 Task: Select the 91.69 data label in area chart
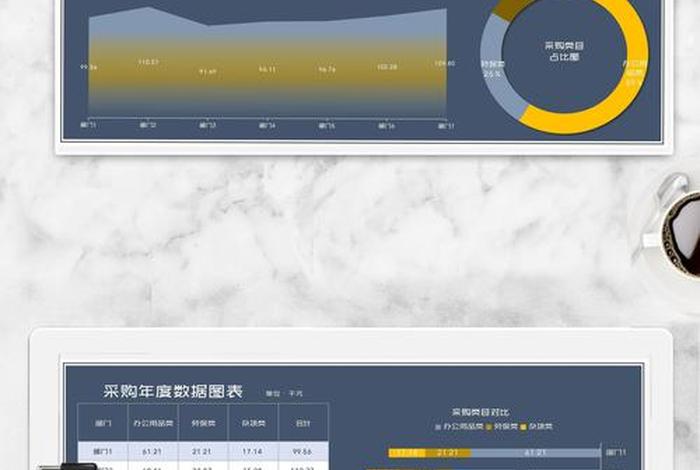pyautogui.click(x=207, y=71)
